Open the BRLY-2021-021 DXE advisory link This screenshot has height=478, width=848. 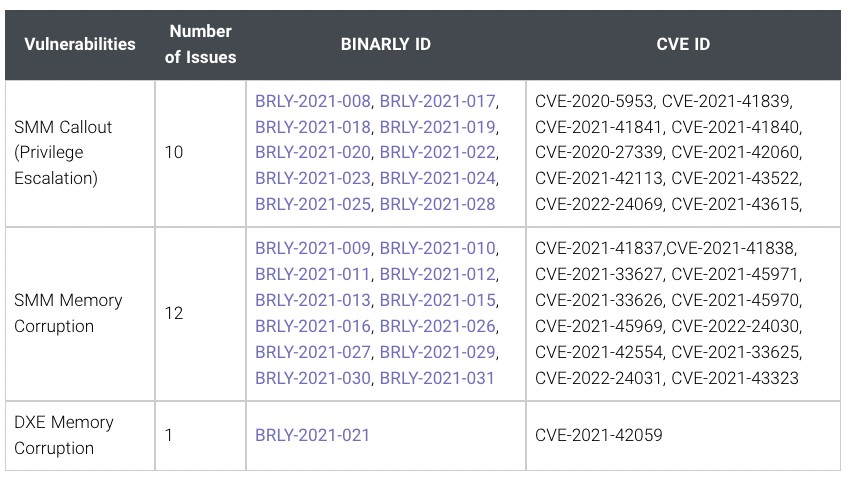click(x=312, y=435)
